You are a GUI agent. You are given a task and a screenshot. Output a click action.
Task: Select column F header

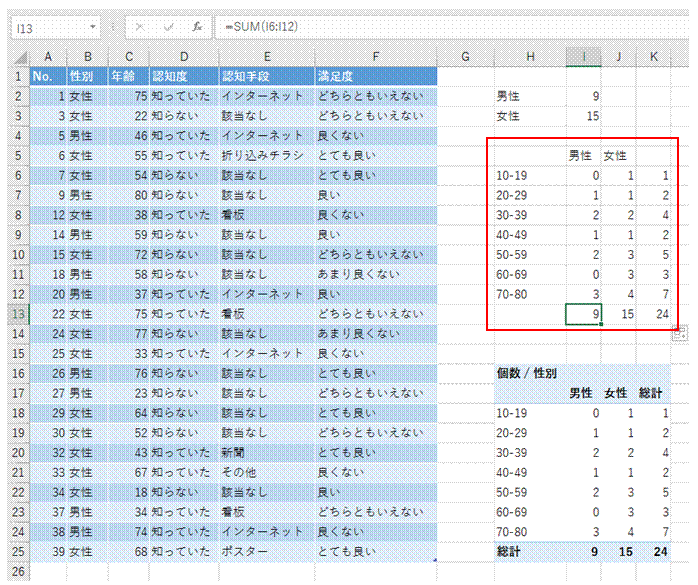pos(376,57)
